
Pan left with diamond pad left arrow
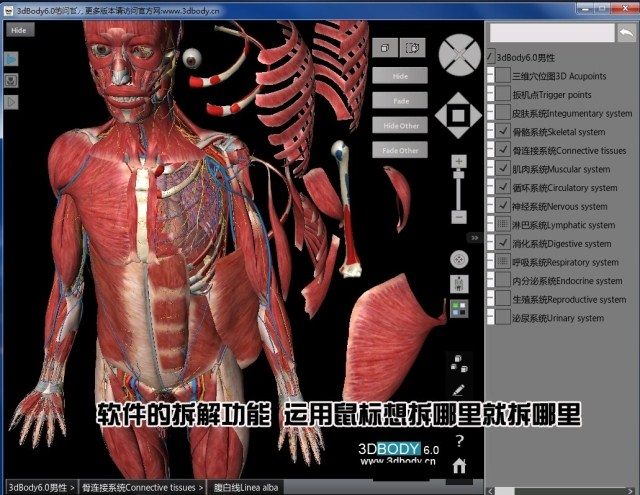442,115
